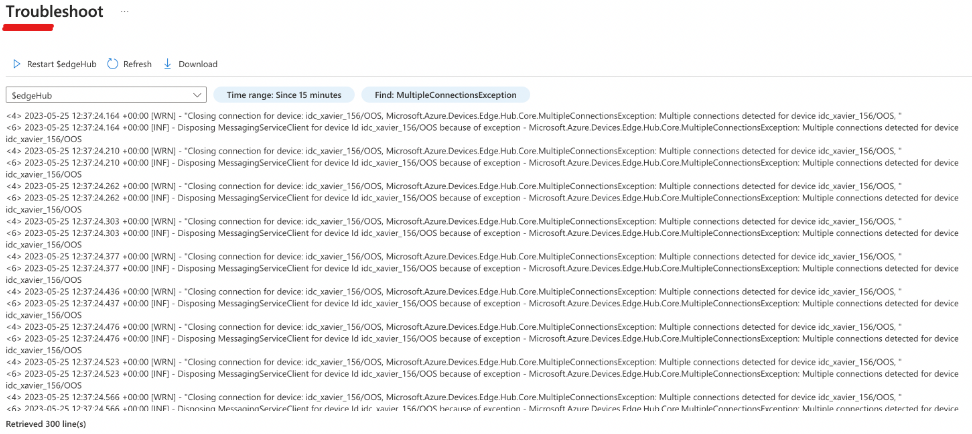Viewport: 972px width, 434px height.
Task: Select the 12:37:24.437 INF log line
Action: point(482,308)
